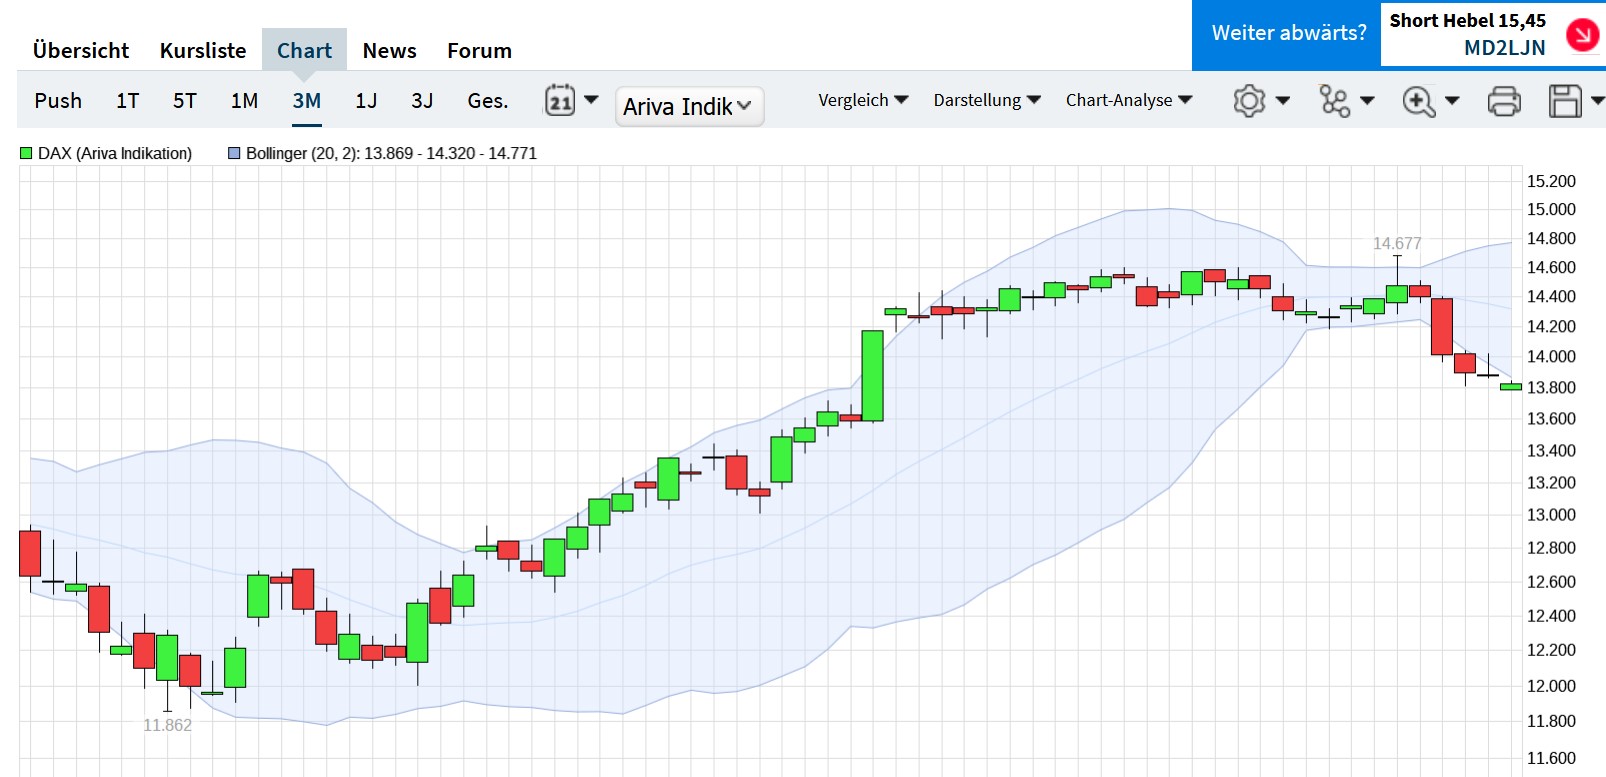Open chart settings gear icon
Screen dimensions: 1606x777
pyautogui.click(x=1249, y=101)
